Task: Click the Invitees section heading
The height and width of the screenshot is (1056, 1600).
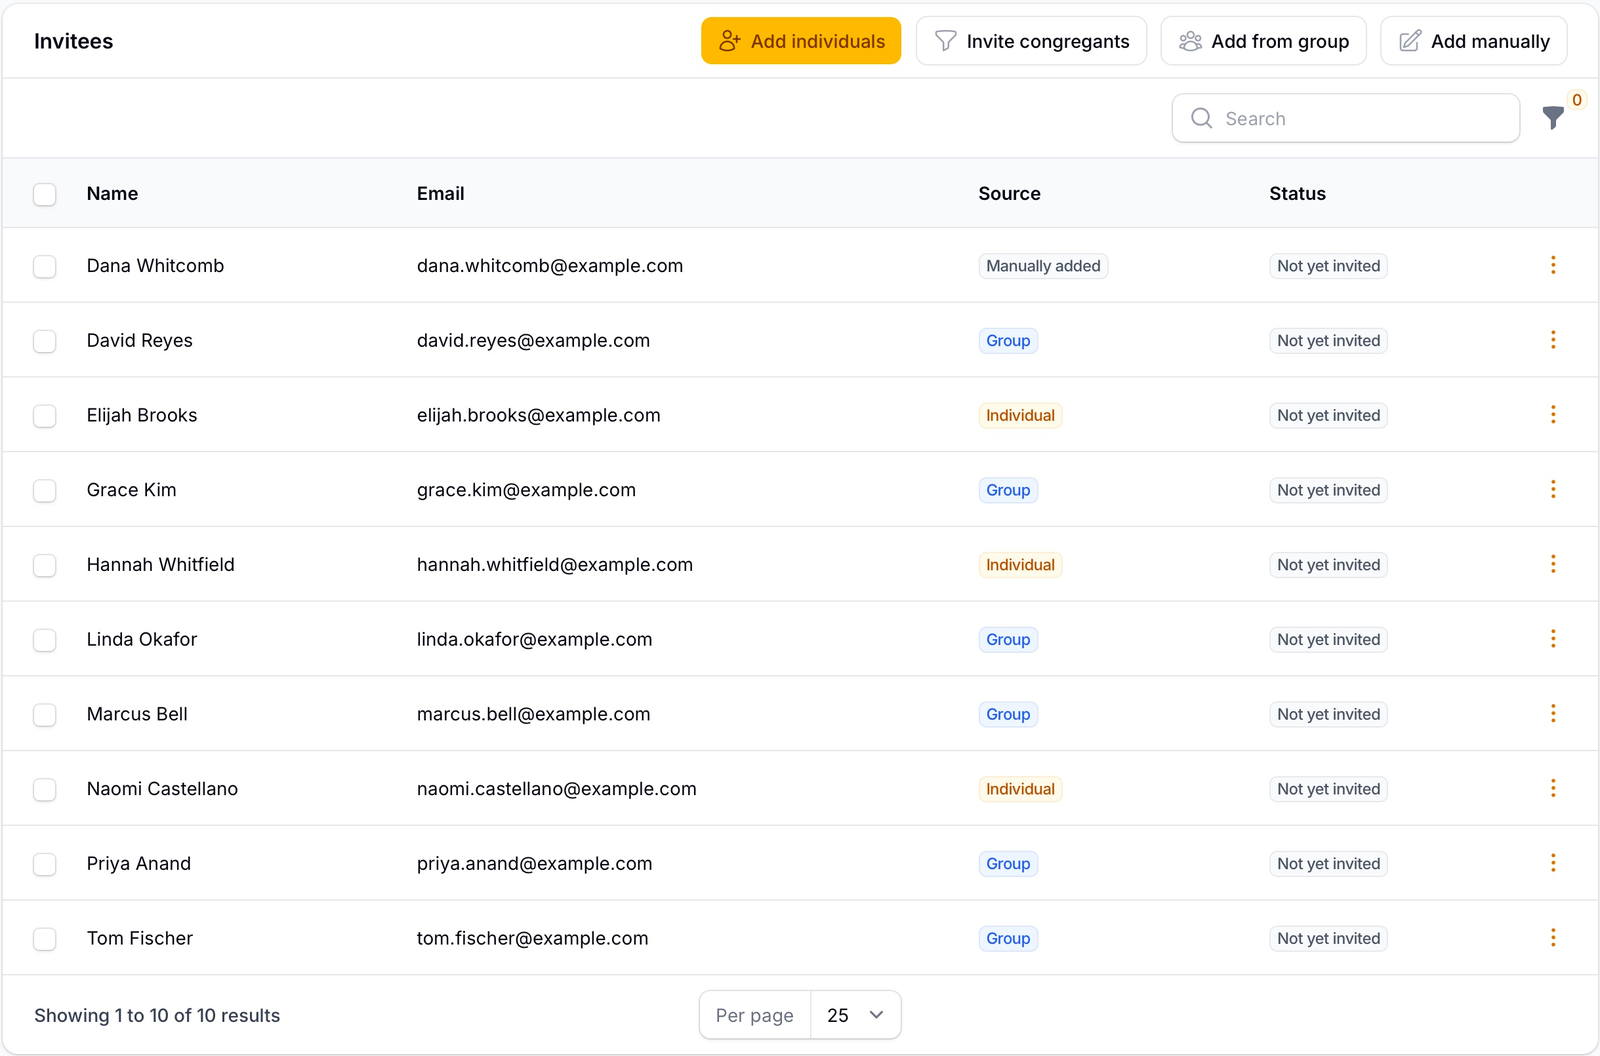Action: click(x=74, y=41)
